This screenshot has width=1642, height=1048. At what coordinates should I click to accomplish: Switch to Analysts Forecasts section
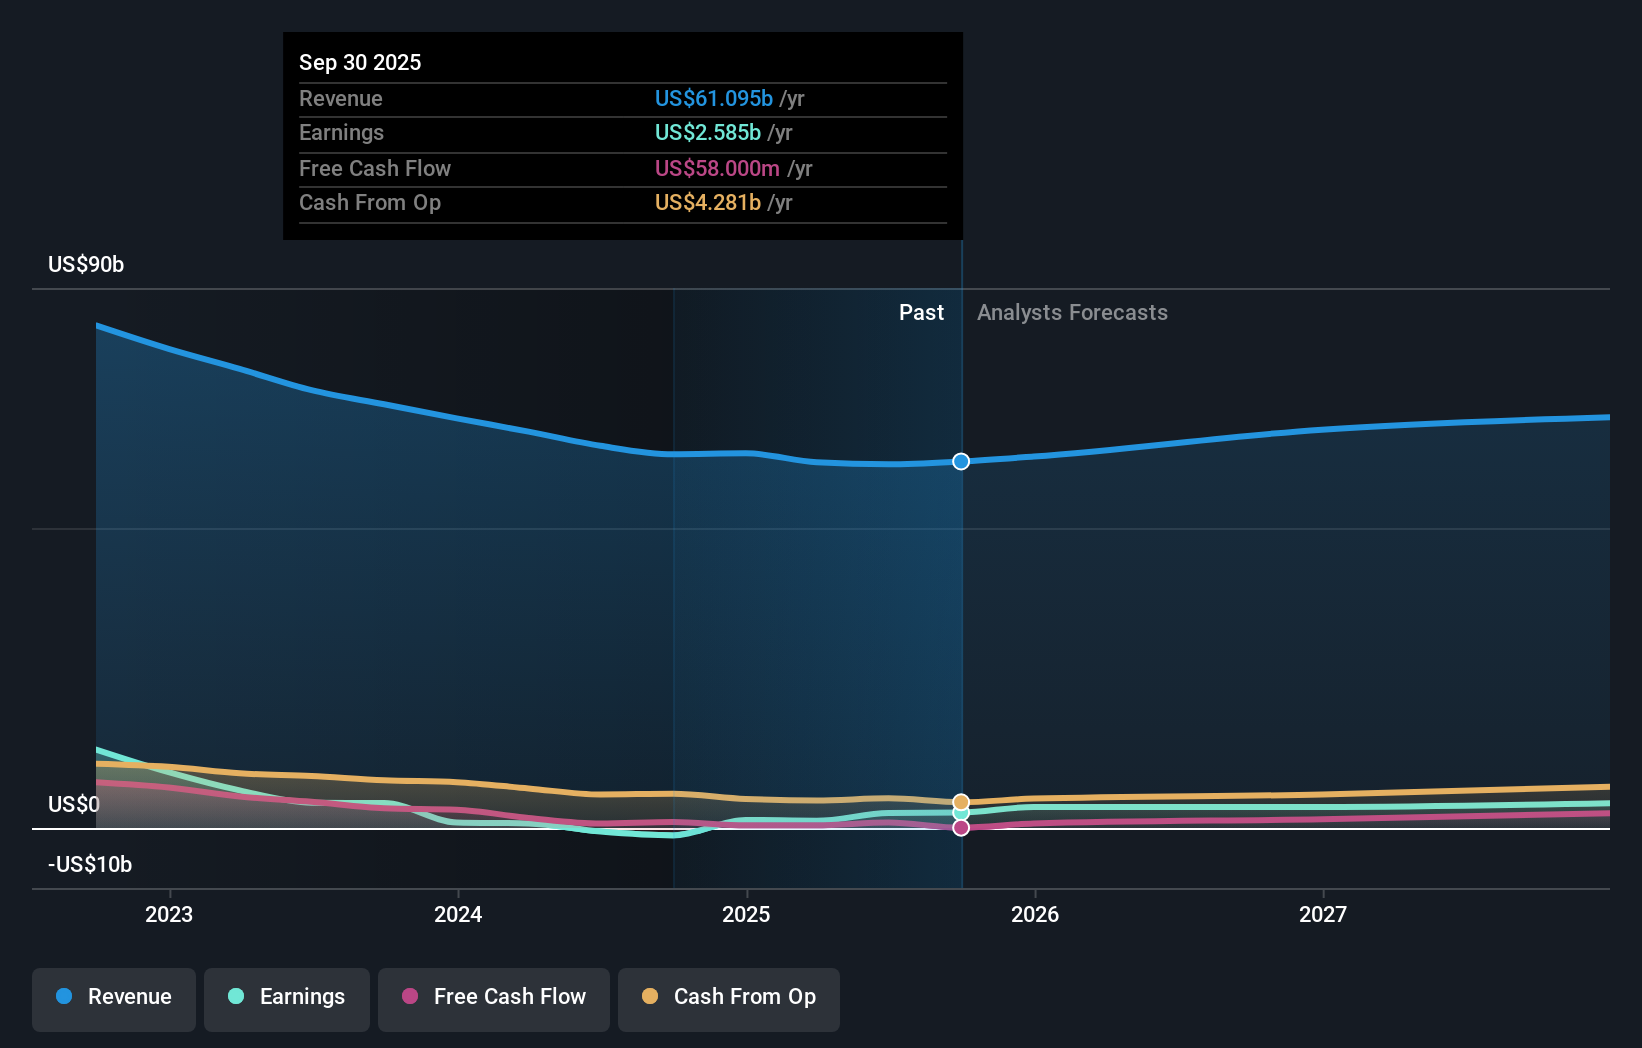pos(1072,312)
